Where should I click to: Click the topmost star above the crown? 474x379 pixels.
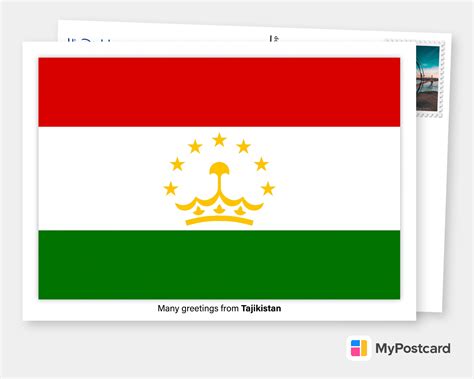pos(219,139)
